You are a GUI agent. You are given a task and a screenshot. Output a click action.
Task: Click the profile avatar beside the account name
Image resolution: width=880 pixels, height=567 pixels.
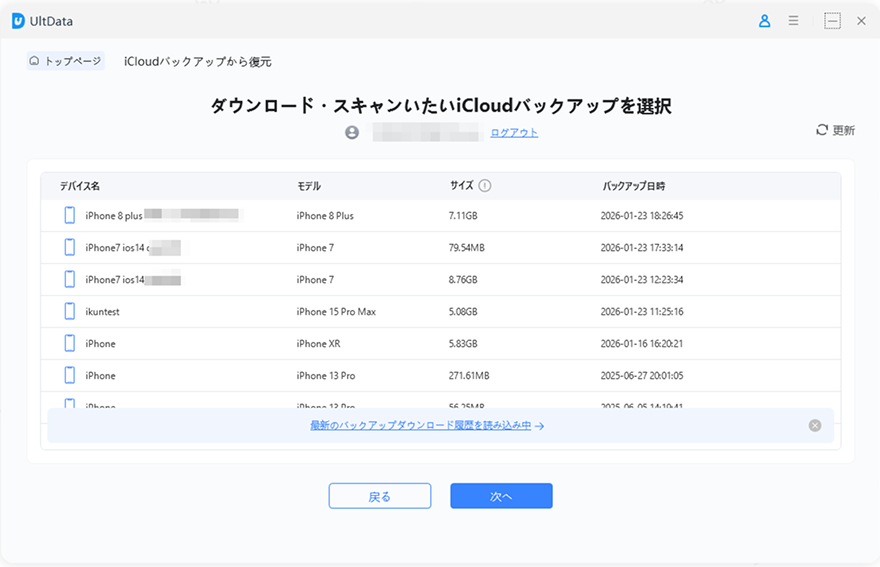tap(352, 132)
